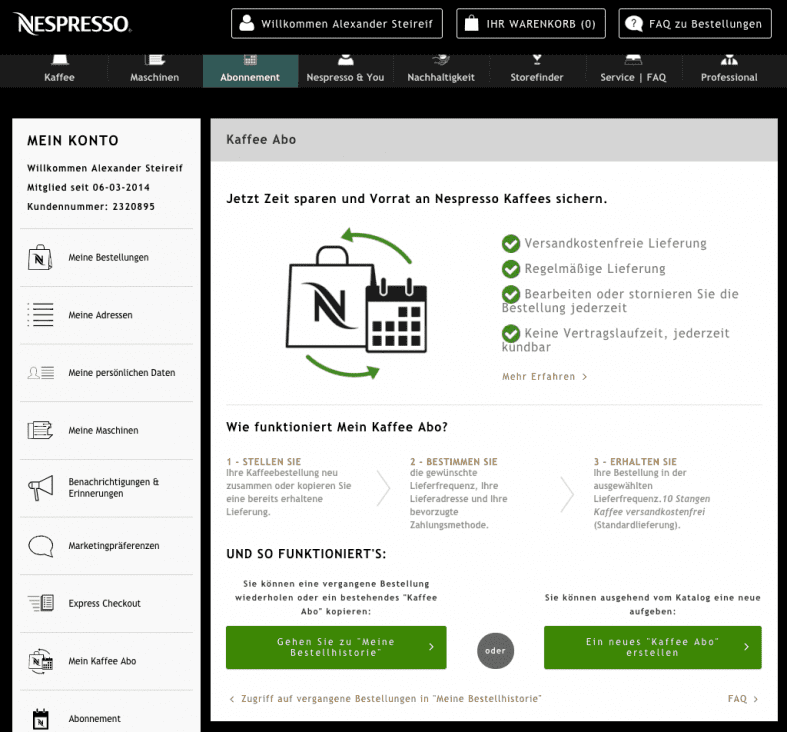Viewport: 787px width, 732px height.
Task: Click Zugriff auf vergangene Bestellungen link
Action: click(x=385, y=699)
